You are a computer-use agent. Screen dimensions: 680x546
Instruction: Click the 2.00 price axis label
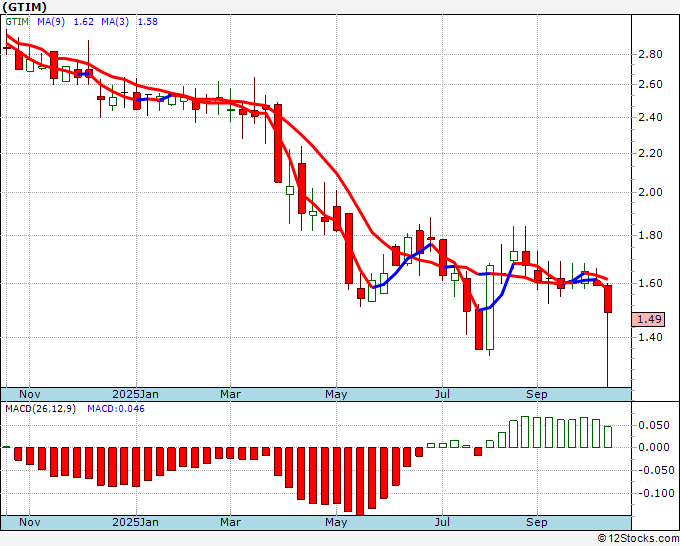pos(651,192)
